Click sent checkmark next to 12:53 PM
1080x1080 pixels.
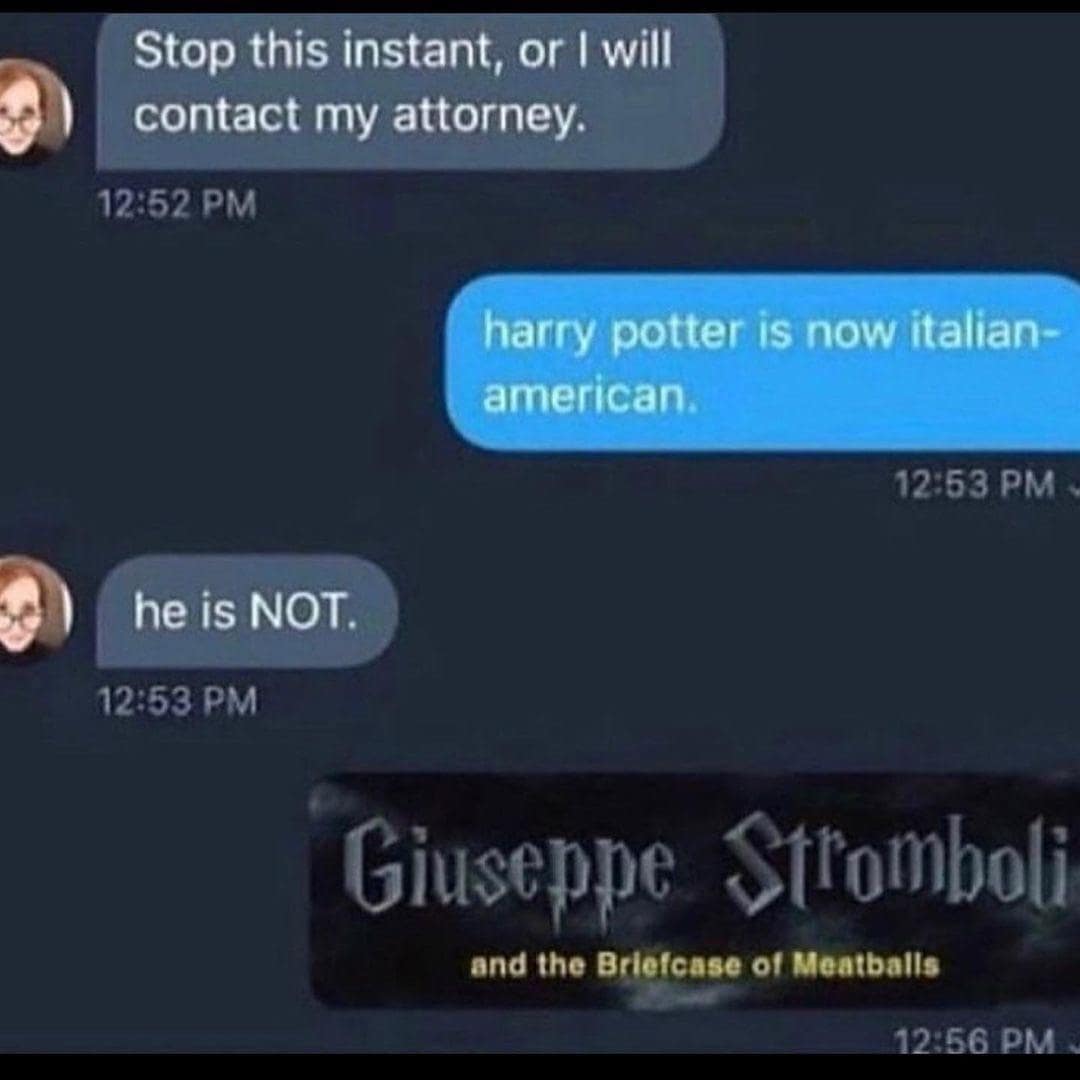pyautogui.click(x=1072, y=485)
